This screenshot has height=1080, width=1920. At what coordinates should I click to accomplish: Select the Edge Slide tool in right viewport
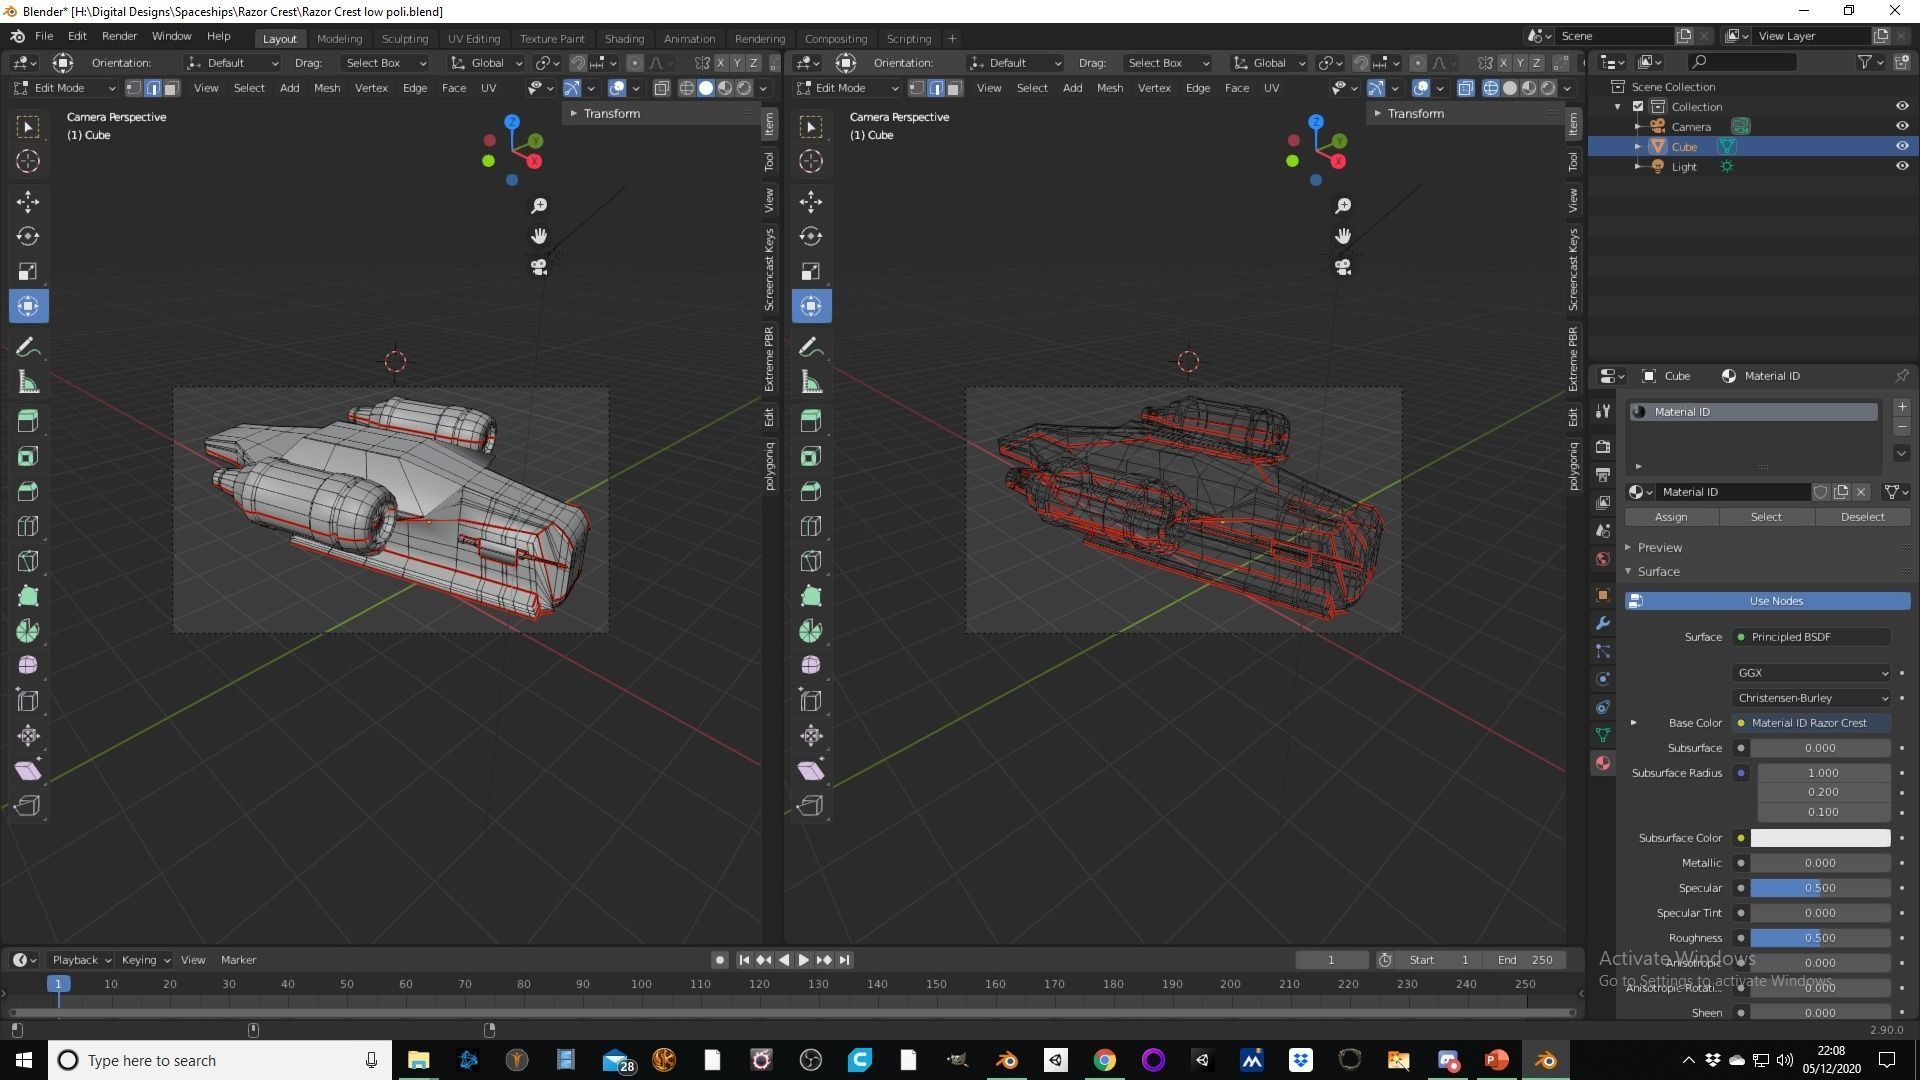tap(811, 701)
